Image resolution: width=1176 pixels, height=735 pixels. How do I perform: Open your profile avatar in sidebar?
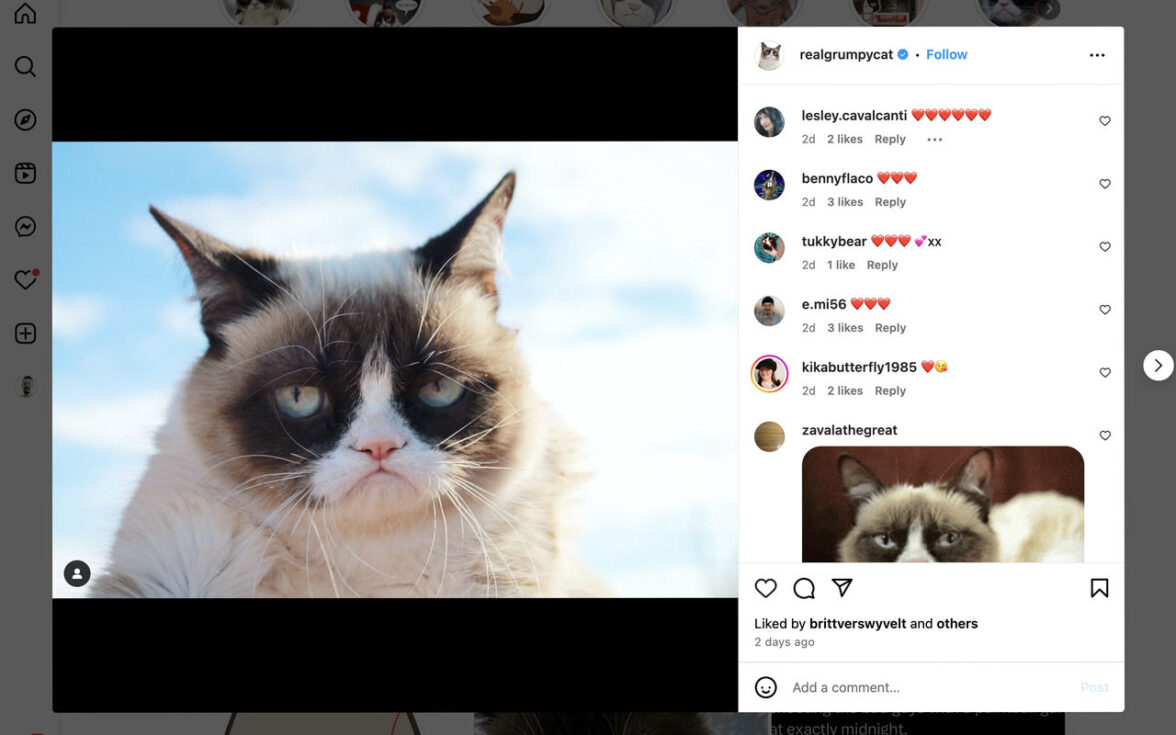pos(26,387)
